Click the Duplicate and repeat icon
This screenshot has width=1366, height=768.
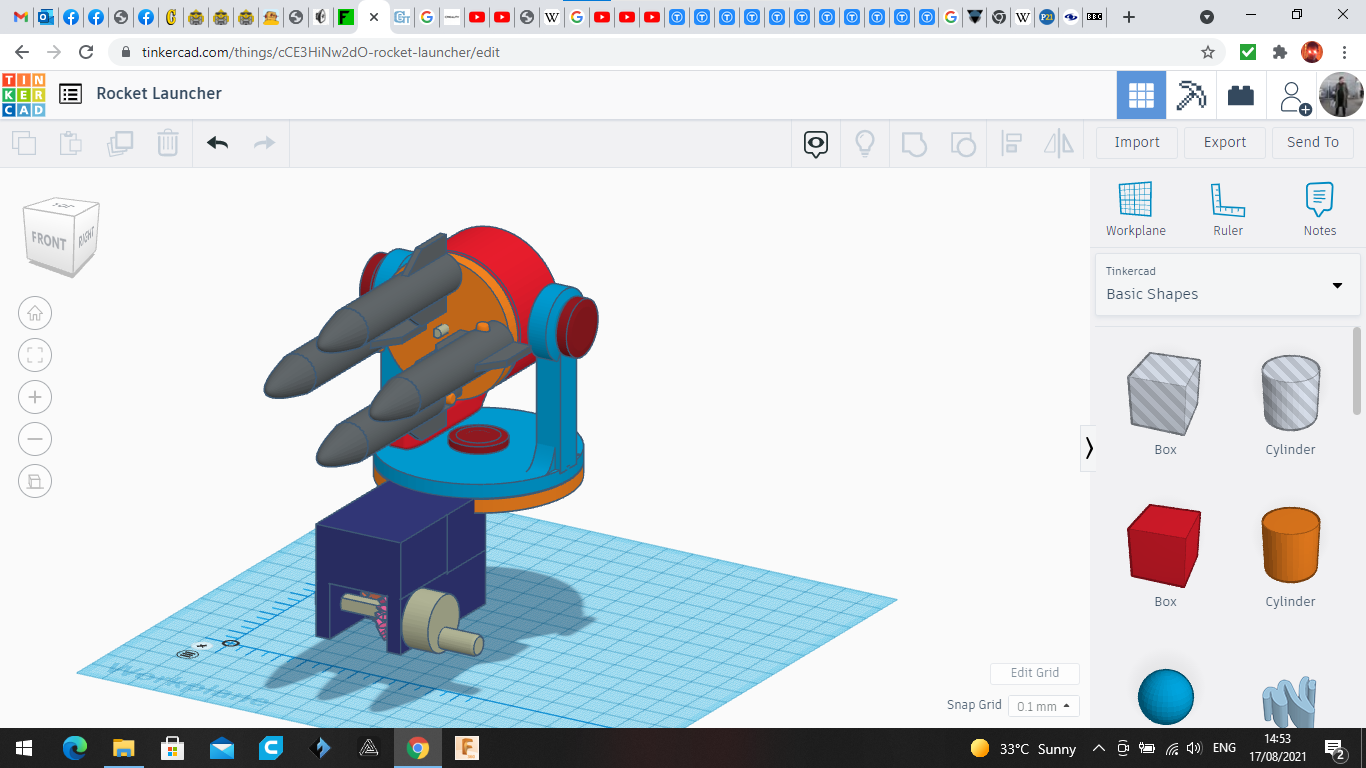120,143
